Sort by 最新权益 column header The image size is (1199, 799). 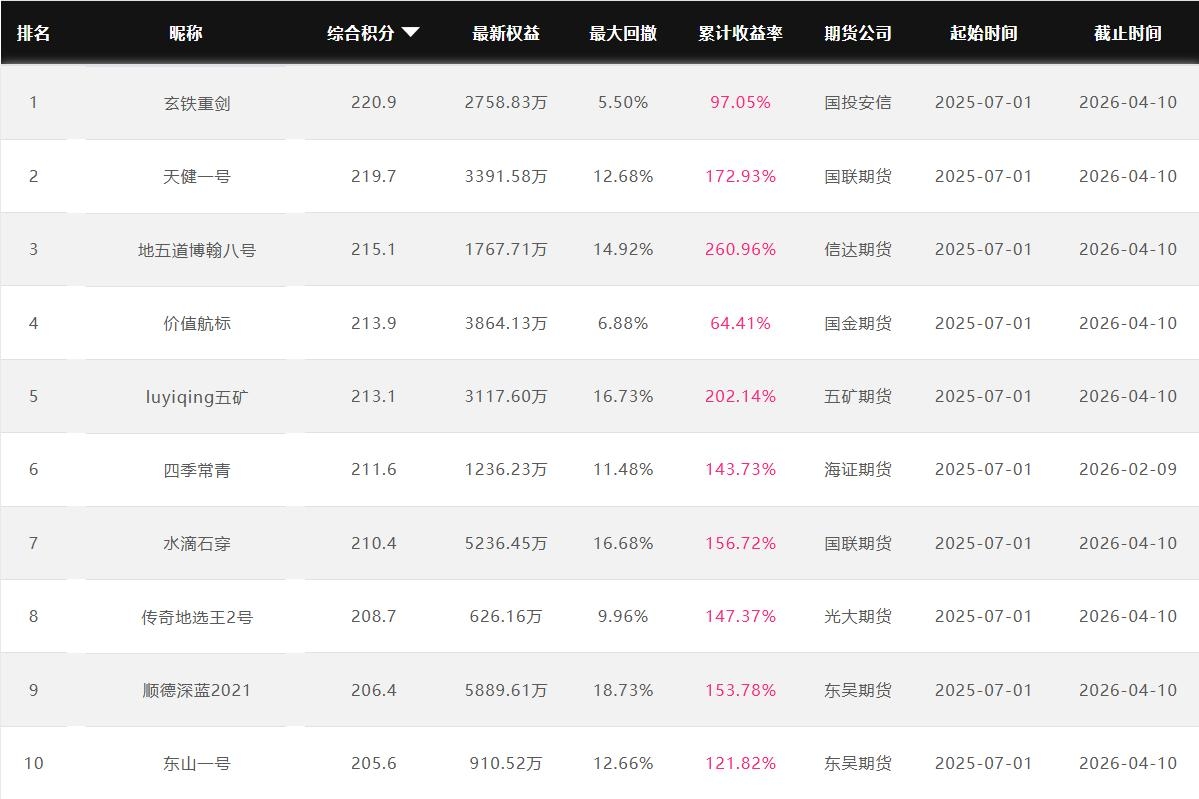[506, 33]
